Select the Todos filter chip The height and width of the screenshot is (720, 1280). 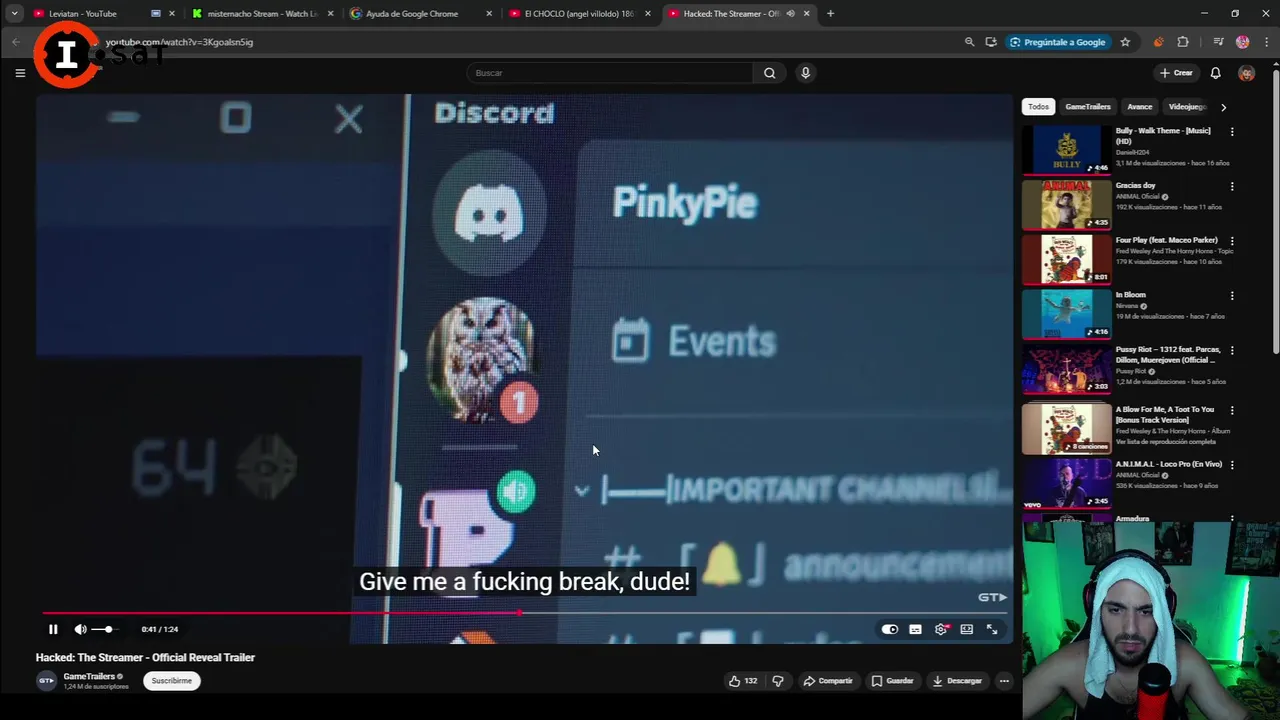coord(1039,106)
